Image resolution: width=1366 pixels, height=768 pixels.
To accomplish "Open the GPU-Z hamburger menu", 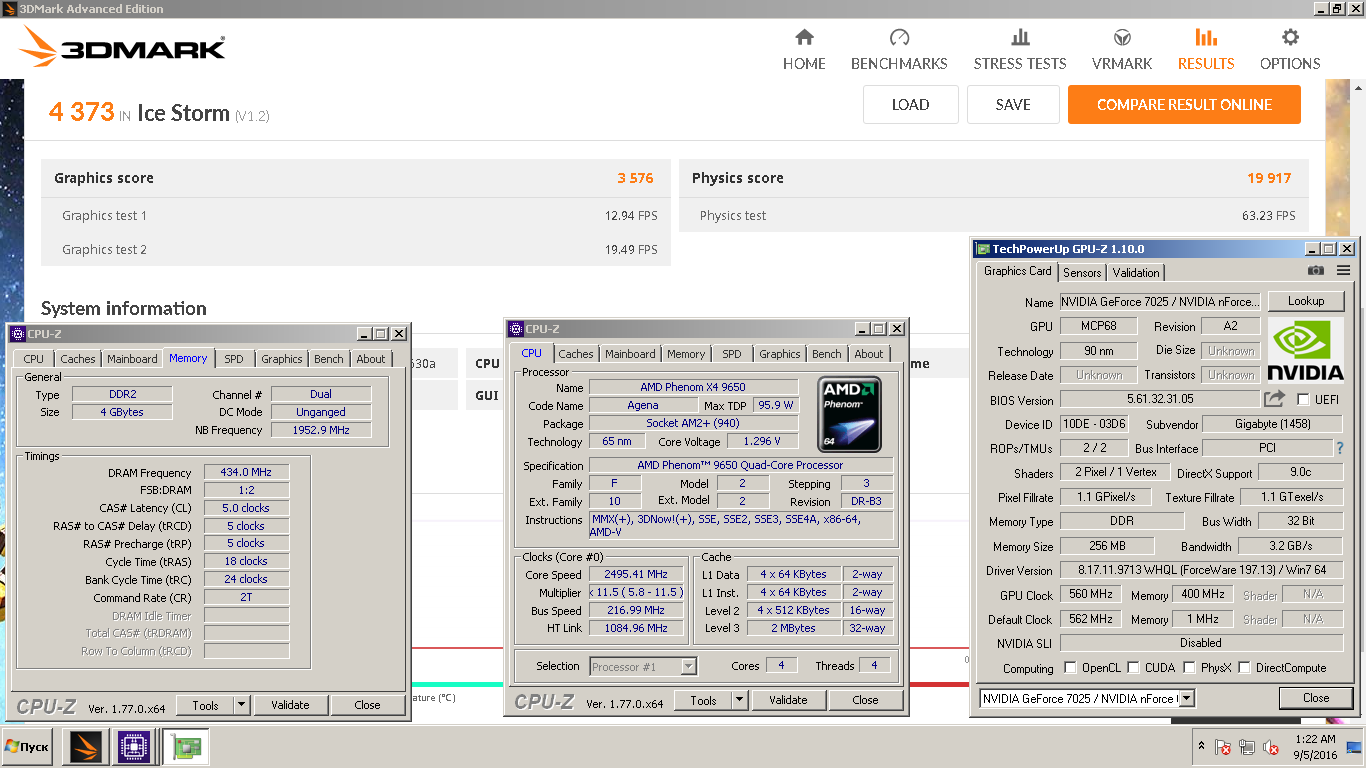I will pos(1343,271).
